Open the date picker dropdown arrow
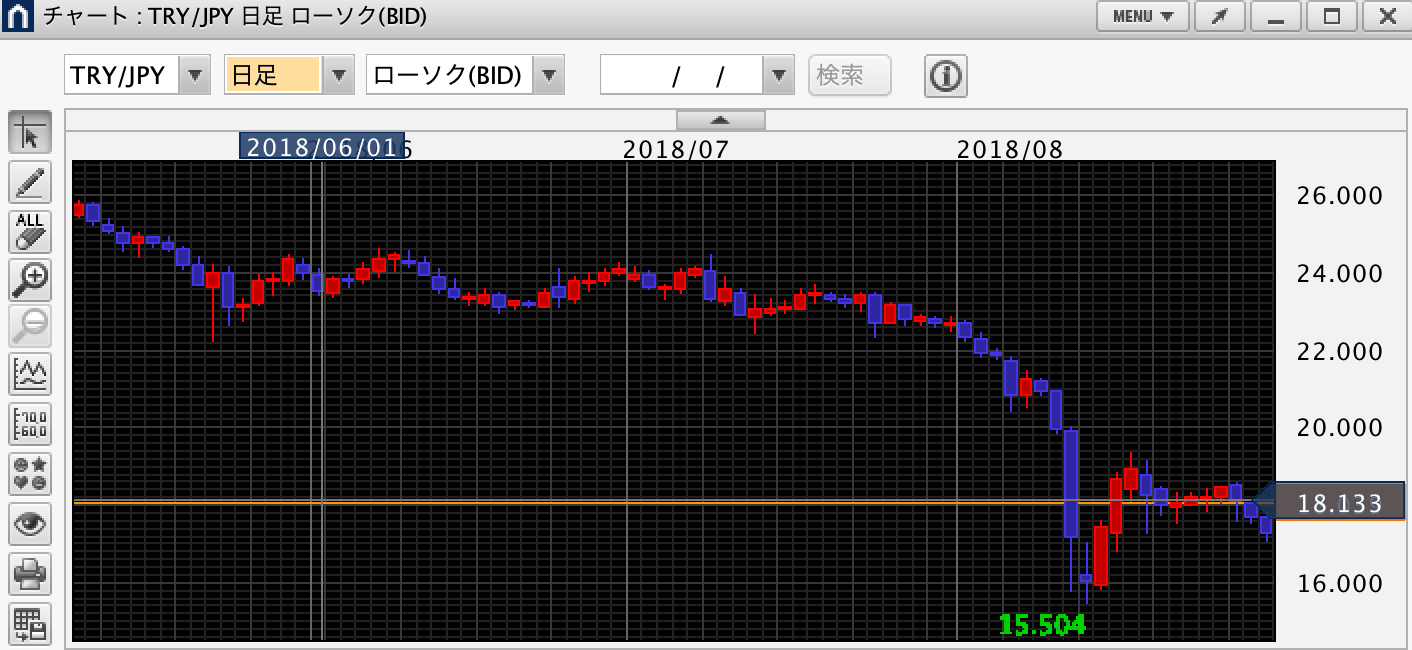Image resolution: width=1412 pixels, height=650 pixels. click(779, 75)
